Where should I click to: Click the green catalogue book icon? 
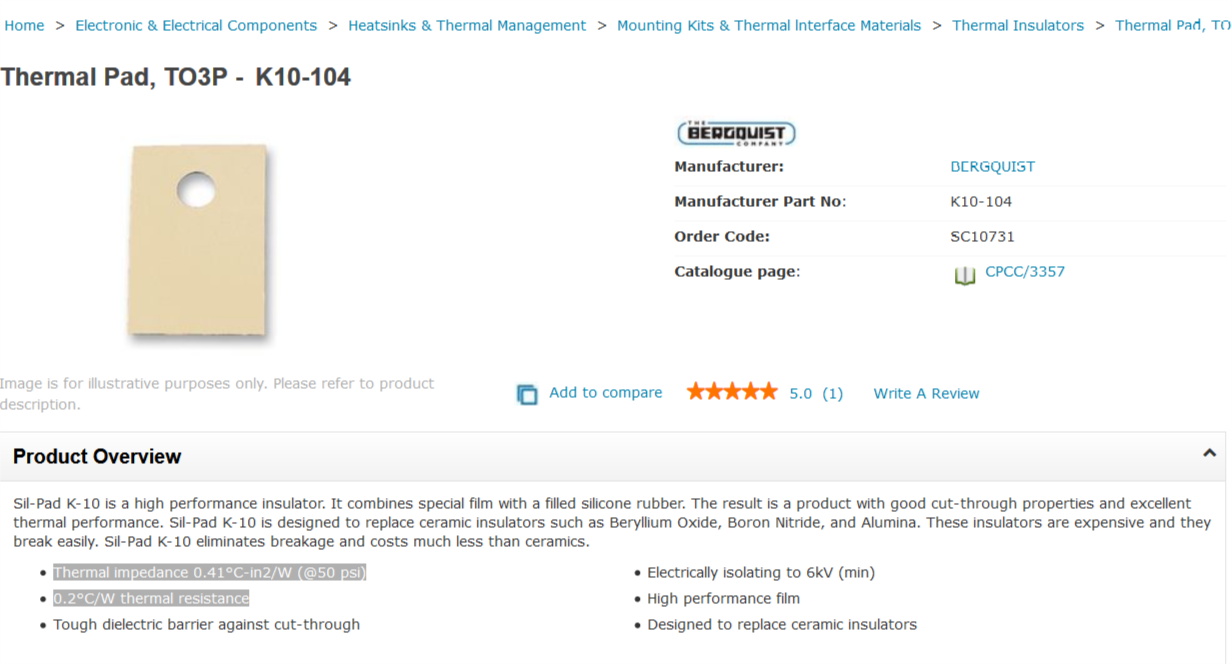(964, 275)
